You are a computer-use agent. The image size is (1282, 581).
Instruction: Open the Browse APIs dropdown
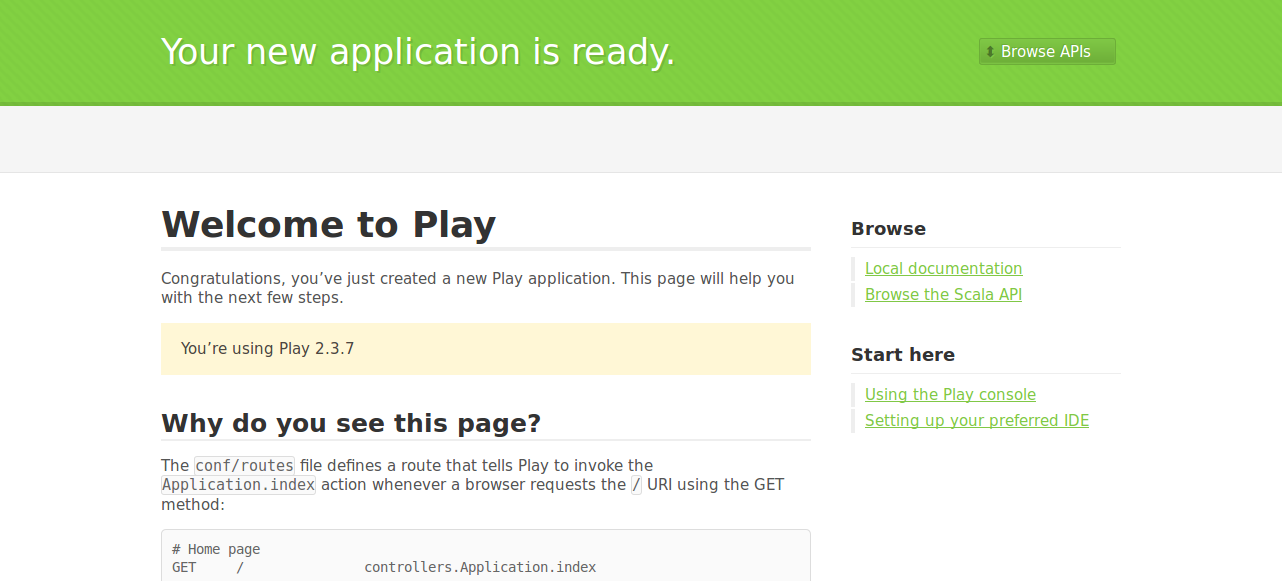[1047, 52]
